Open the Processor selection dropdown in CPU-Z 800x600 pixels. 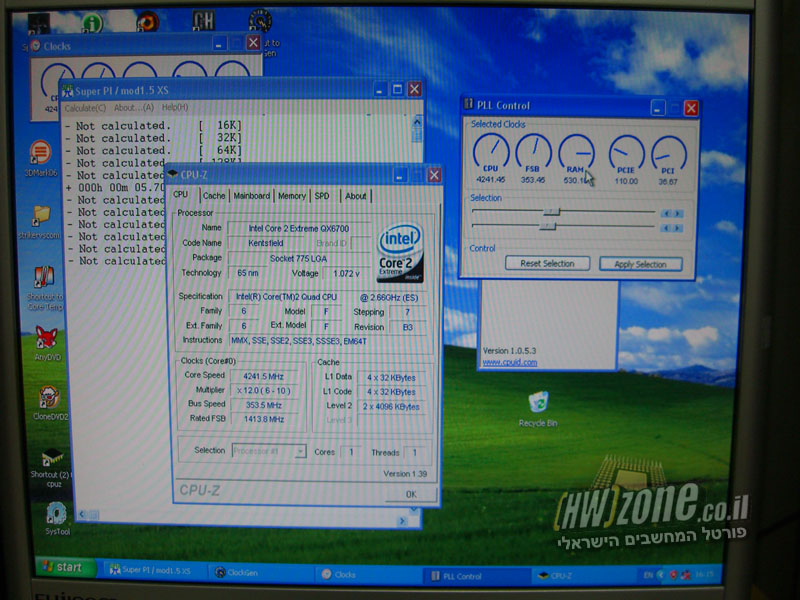click(298, 450)
